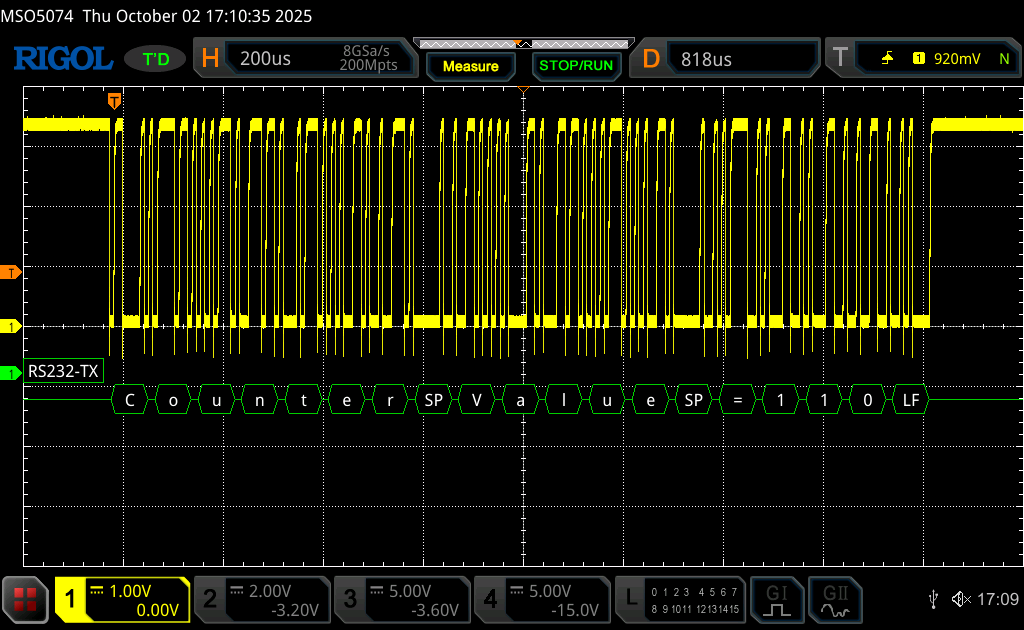Select the RS232-TX decode label

[64, 371]
